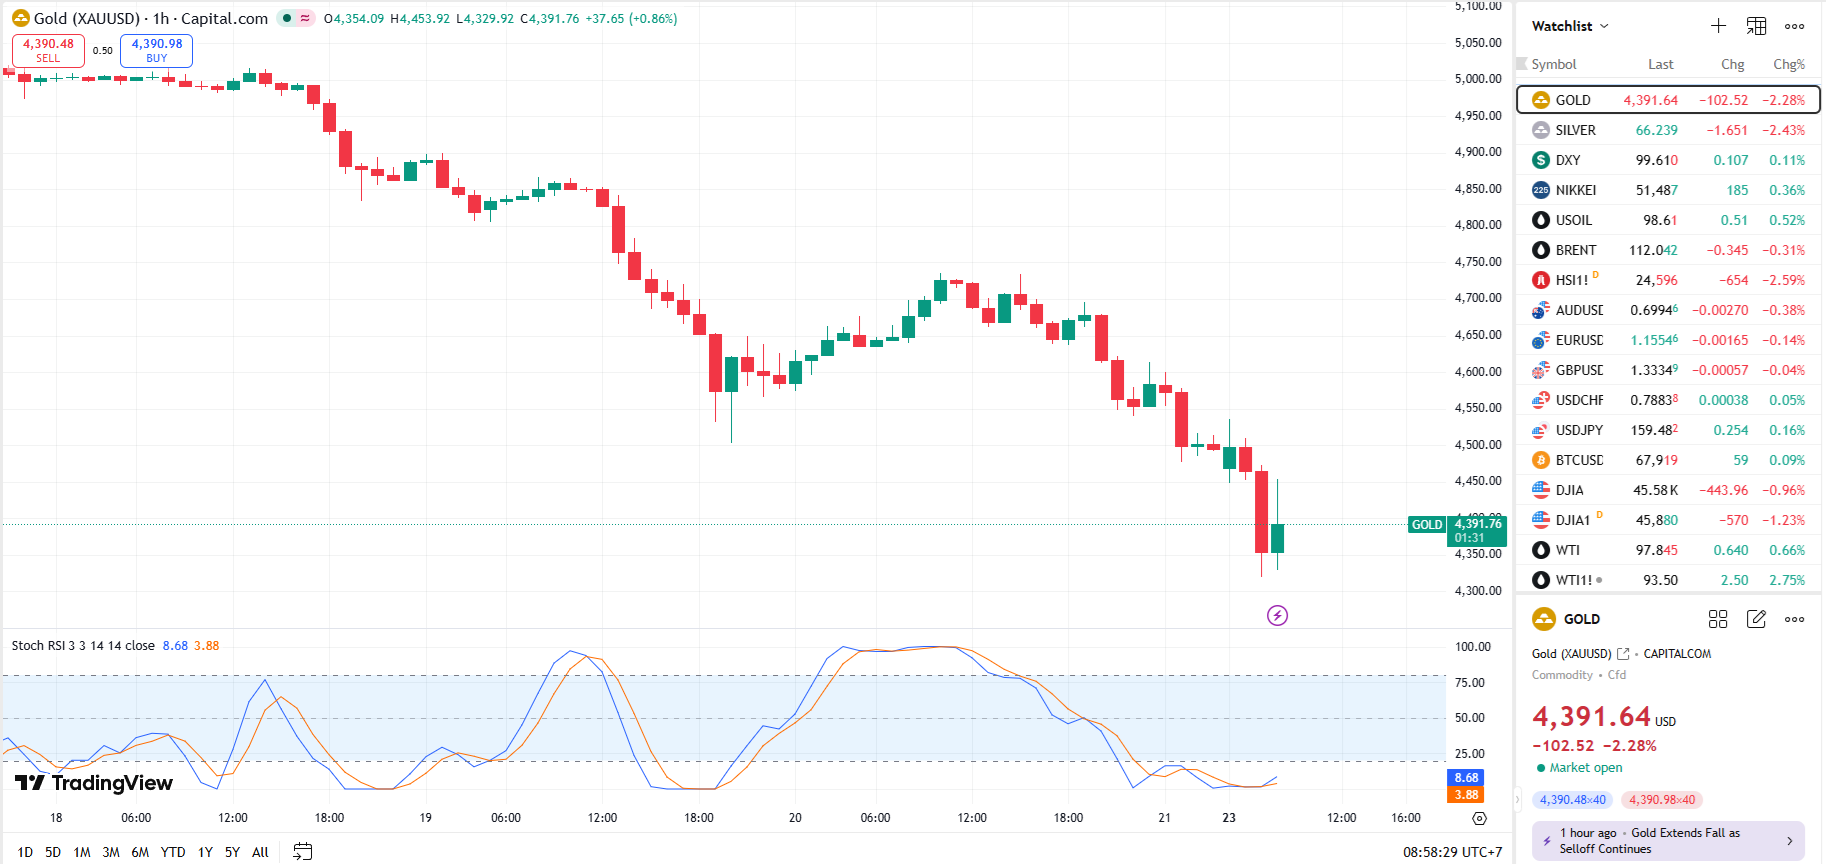Click the purple lightning event marker on chart
The width and height of the screenshot is (1826, 864).
[1277, 615]
